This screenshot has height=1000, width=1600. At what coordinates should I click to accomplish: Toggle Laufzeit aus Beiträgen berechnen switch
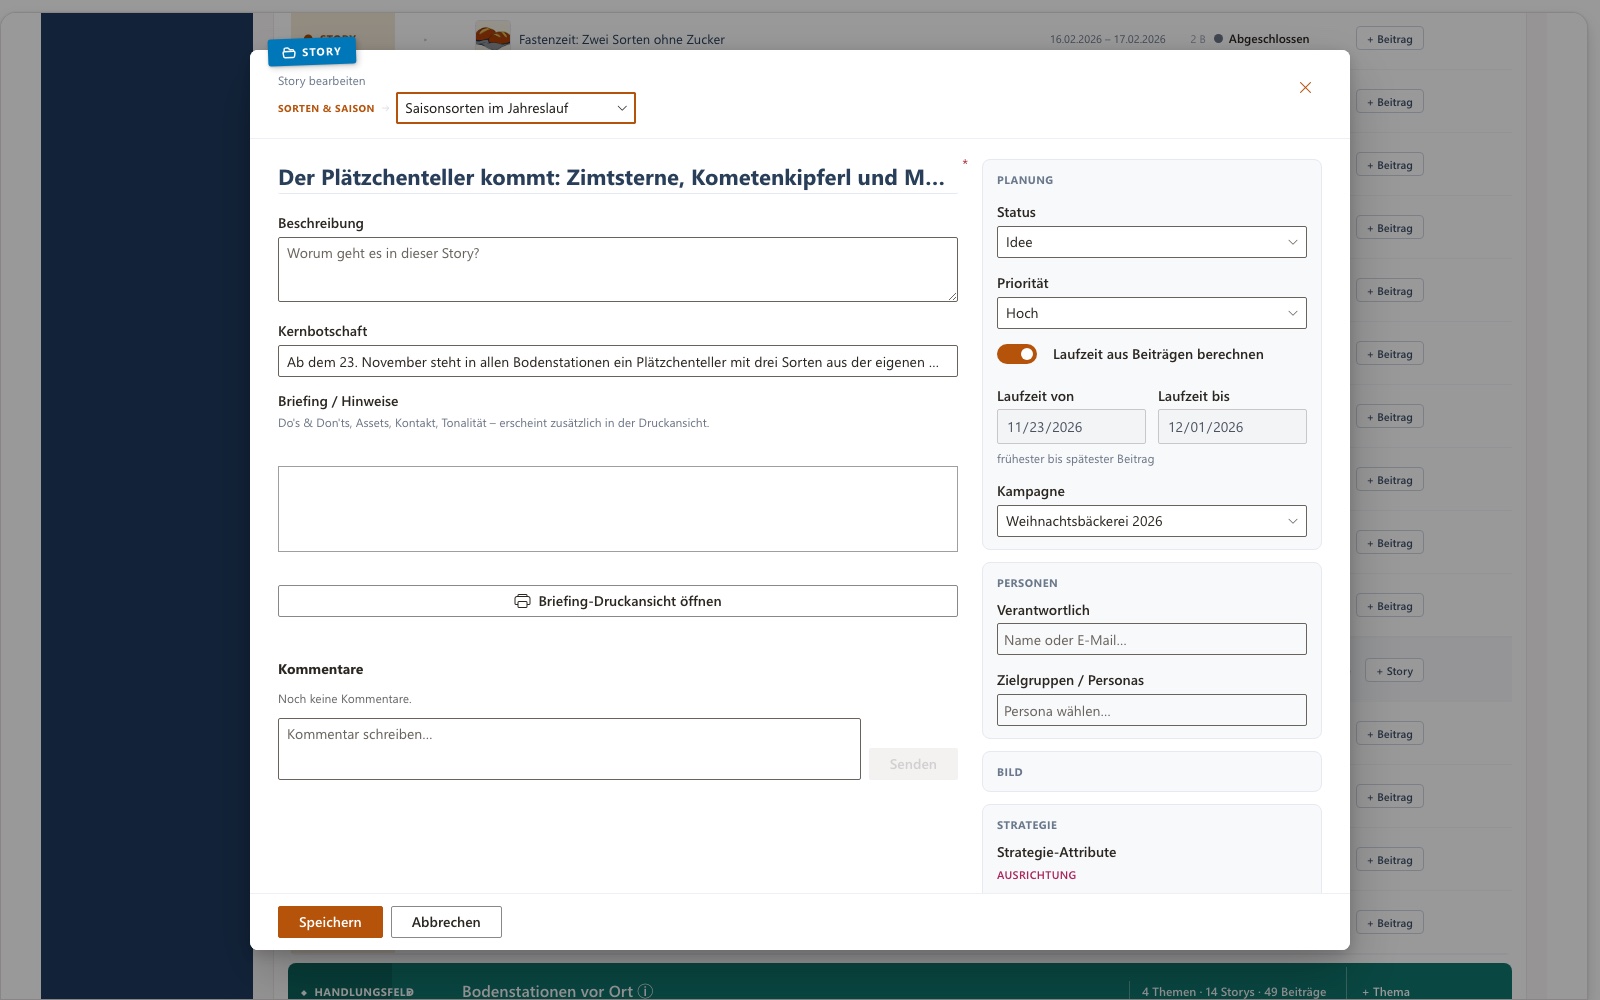click(1017, 354)
